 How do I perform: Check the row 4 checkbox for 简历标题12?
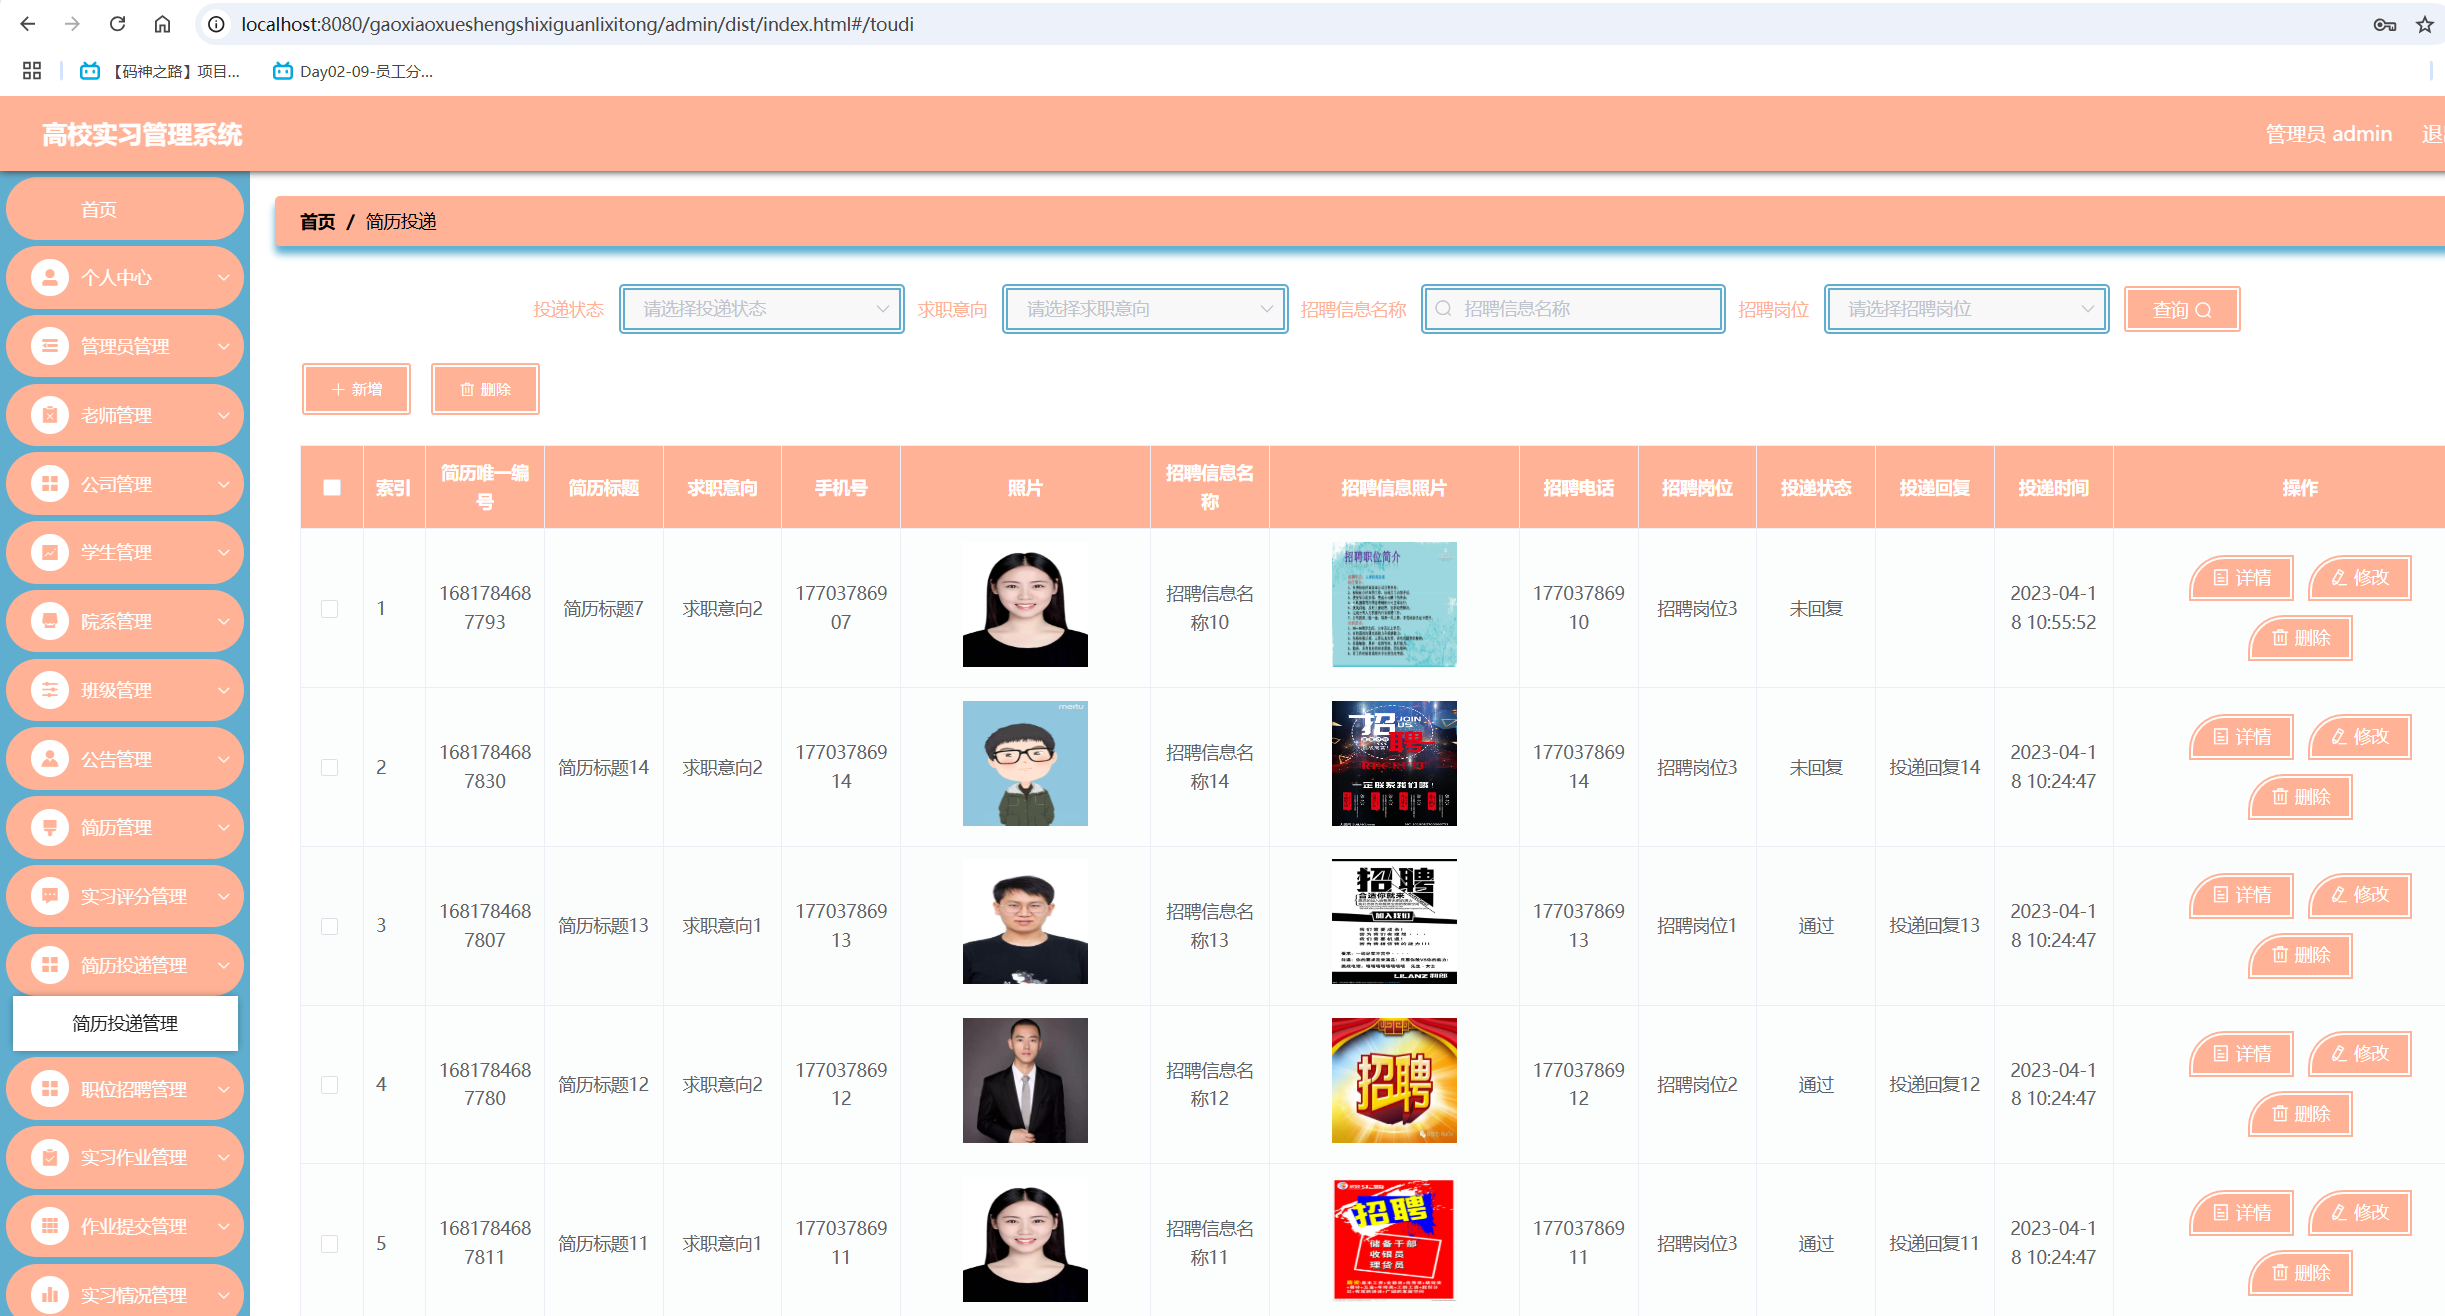(x=329, y=1084)
